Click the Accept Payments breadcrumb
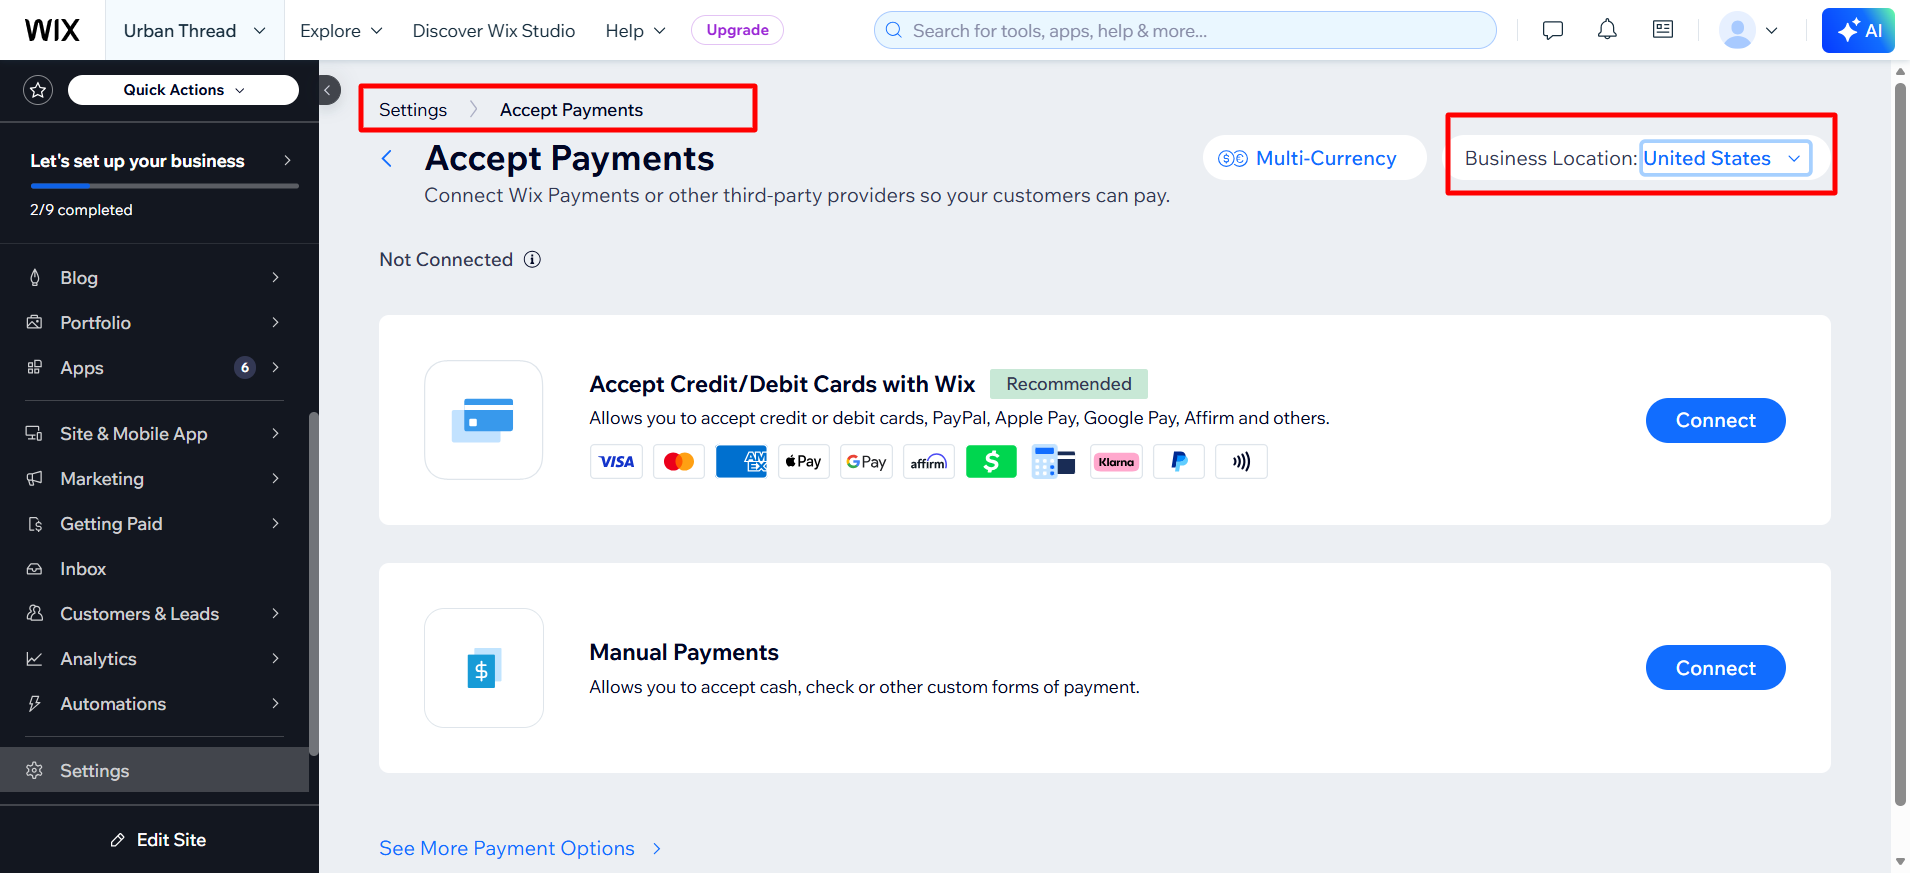Image resolution: width=1910 pixels, height=873 pixels. point(571,110)
